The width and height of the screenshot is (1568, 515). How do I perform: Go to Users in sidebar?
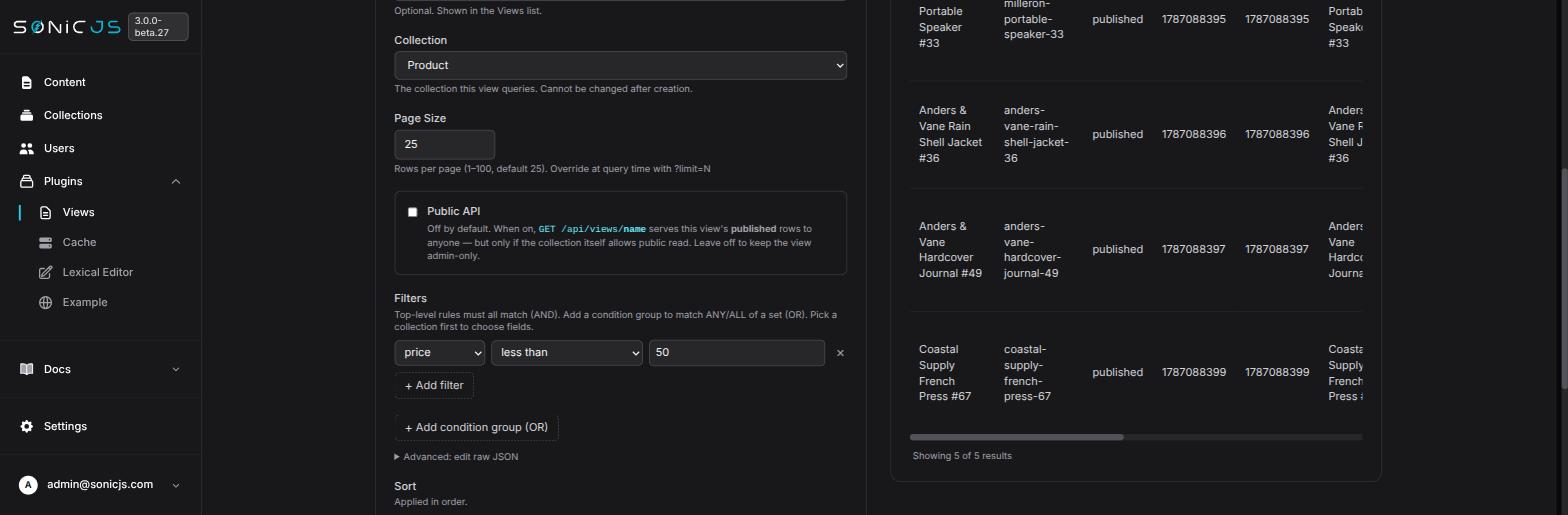point(59,148)
